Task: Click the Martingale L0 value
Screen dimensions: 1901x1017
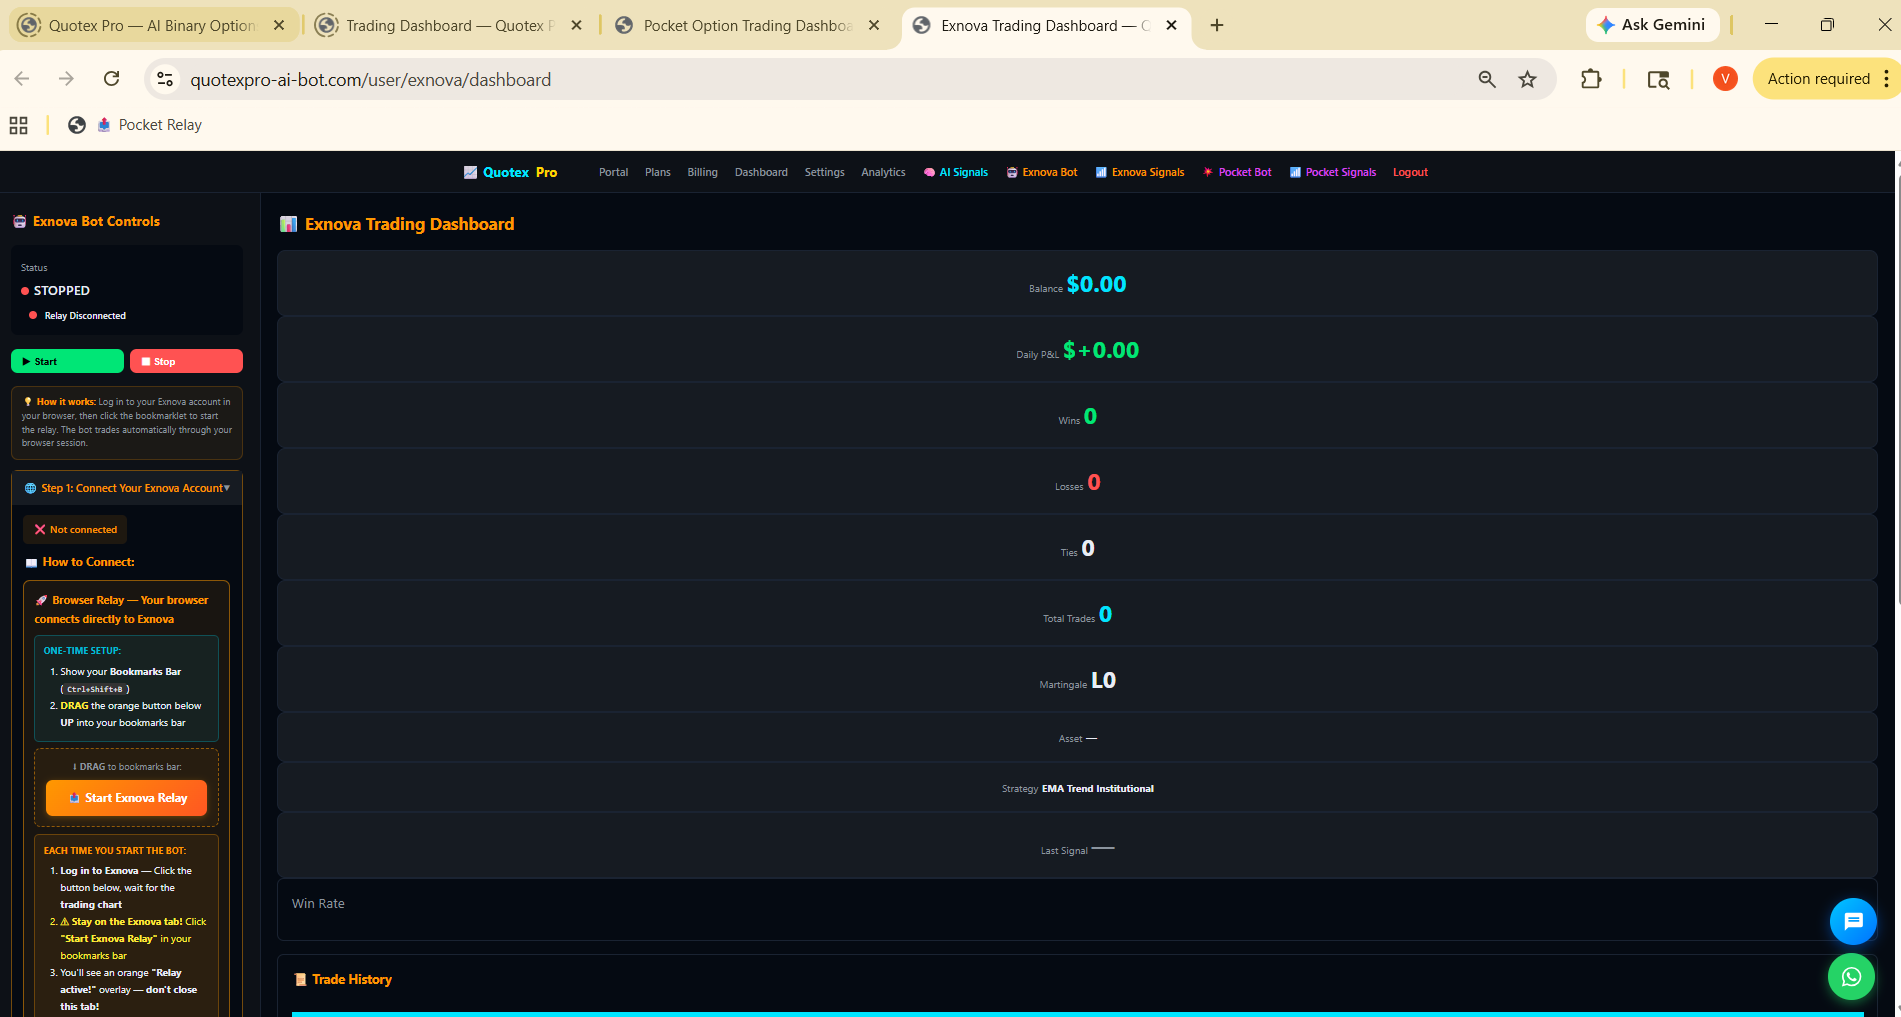Action: (1103, 680)
